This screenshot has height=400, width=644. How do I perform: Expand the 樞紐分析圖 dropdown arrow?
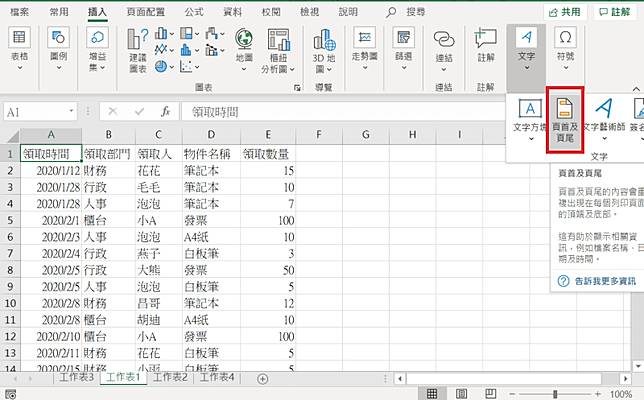(292, 69)
